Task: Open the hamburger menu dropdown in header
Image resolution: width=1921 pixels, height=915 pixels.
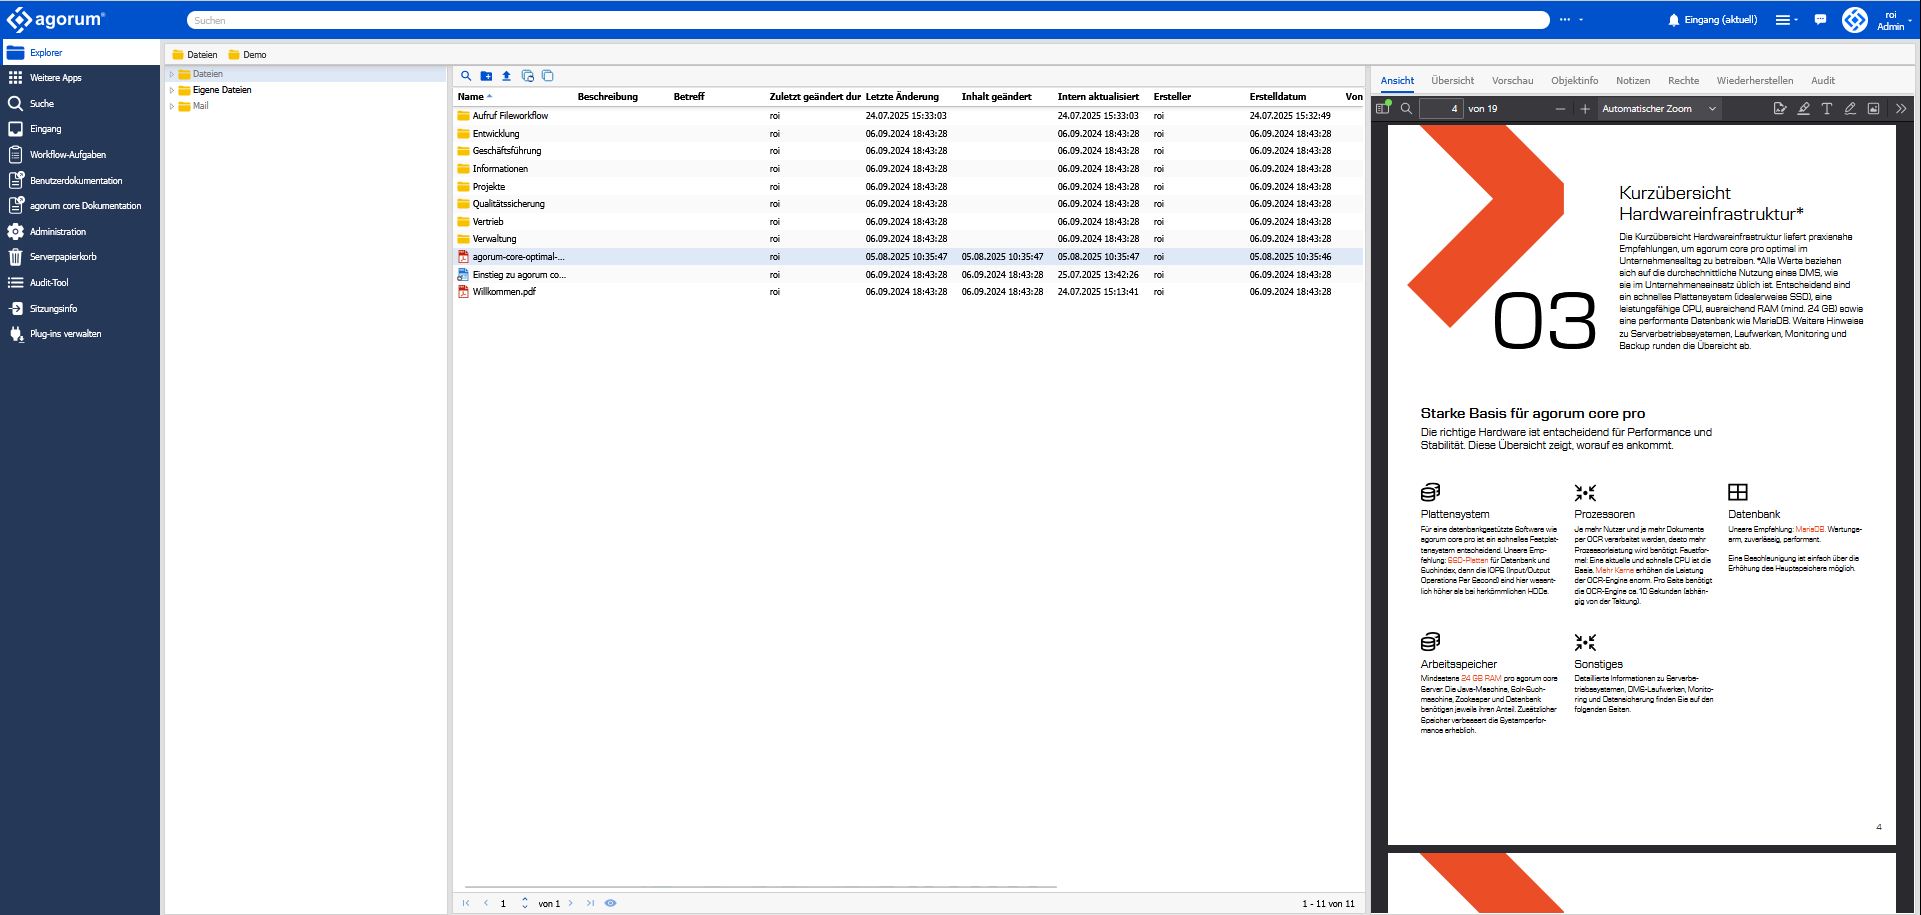Action: pyautogui.click(x=1786, y=20)
